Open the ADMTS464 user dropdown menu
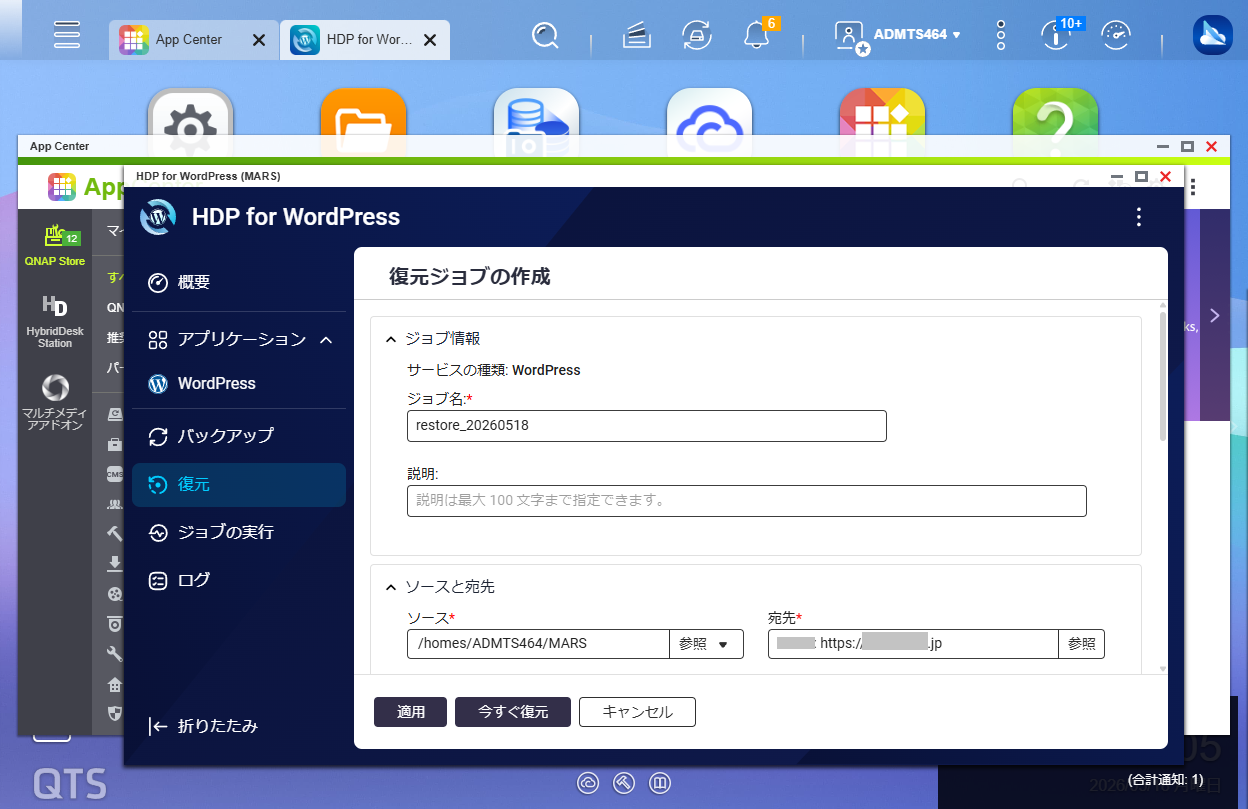 tap(917, 35)
